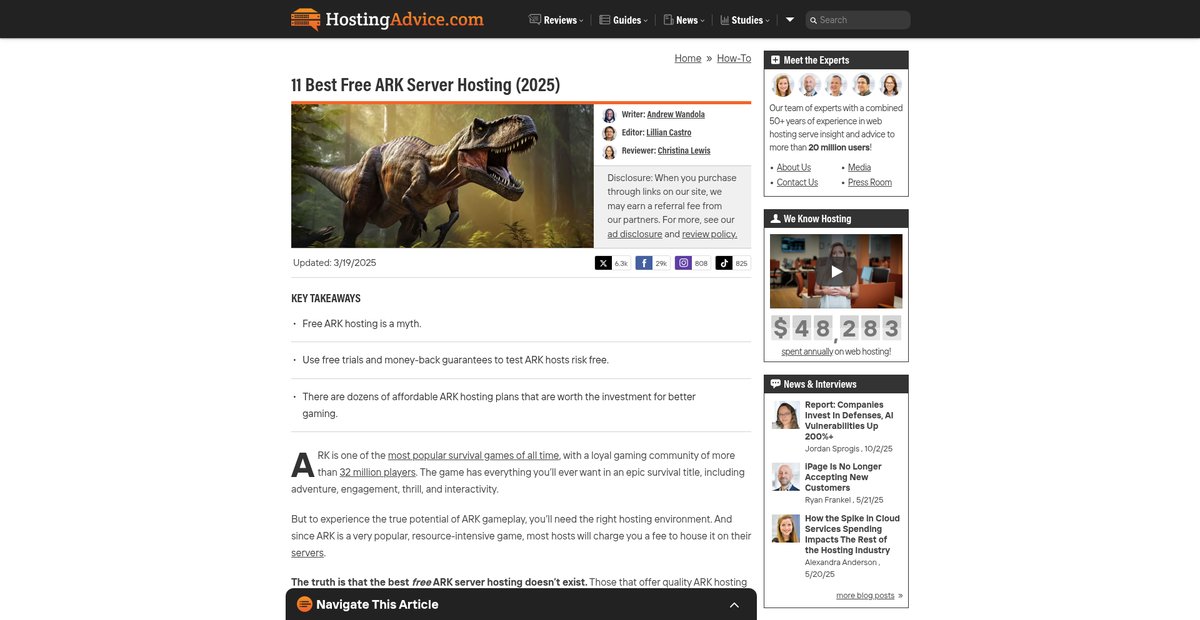Open the News menu

[684, 20]
